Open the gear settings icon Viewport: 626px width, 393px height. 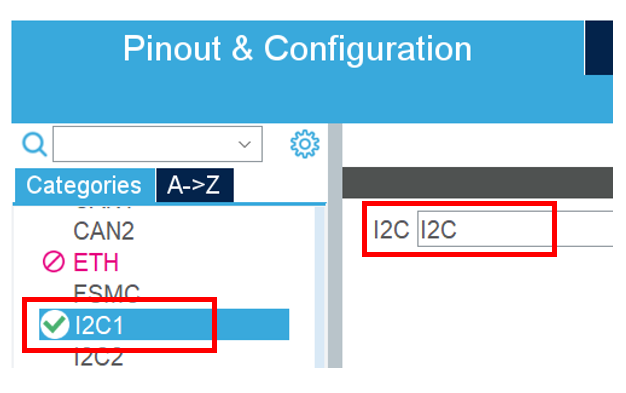coord(305,144)
